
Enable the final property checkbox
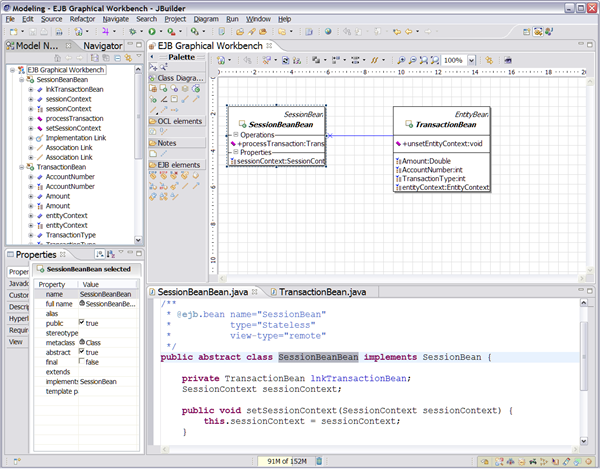(x=83, y=362)
